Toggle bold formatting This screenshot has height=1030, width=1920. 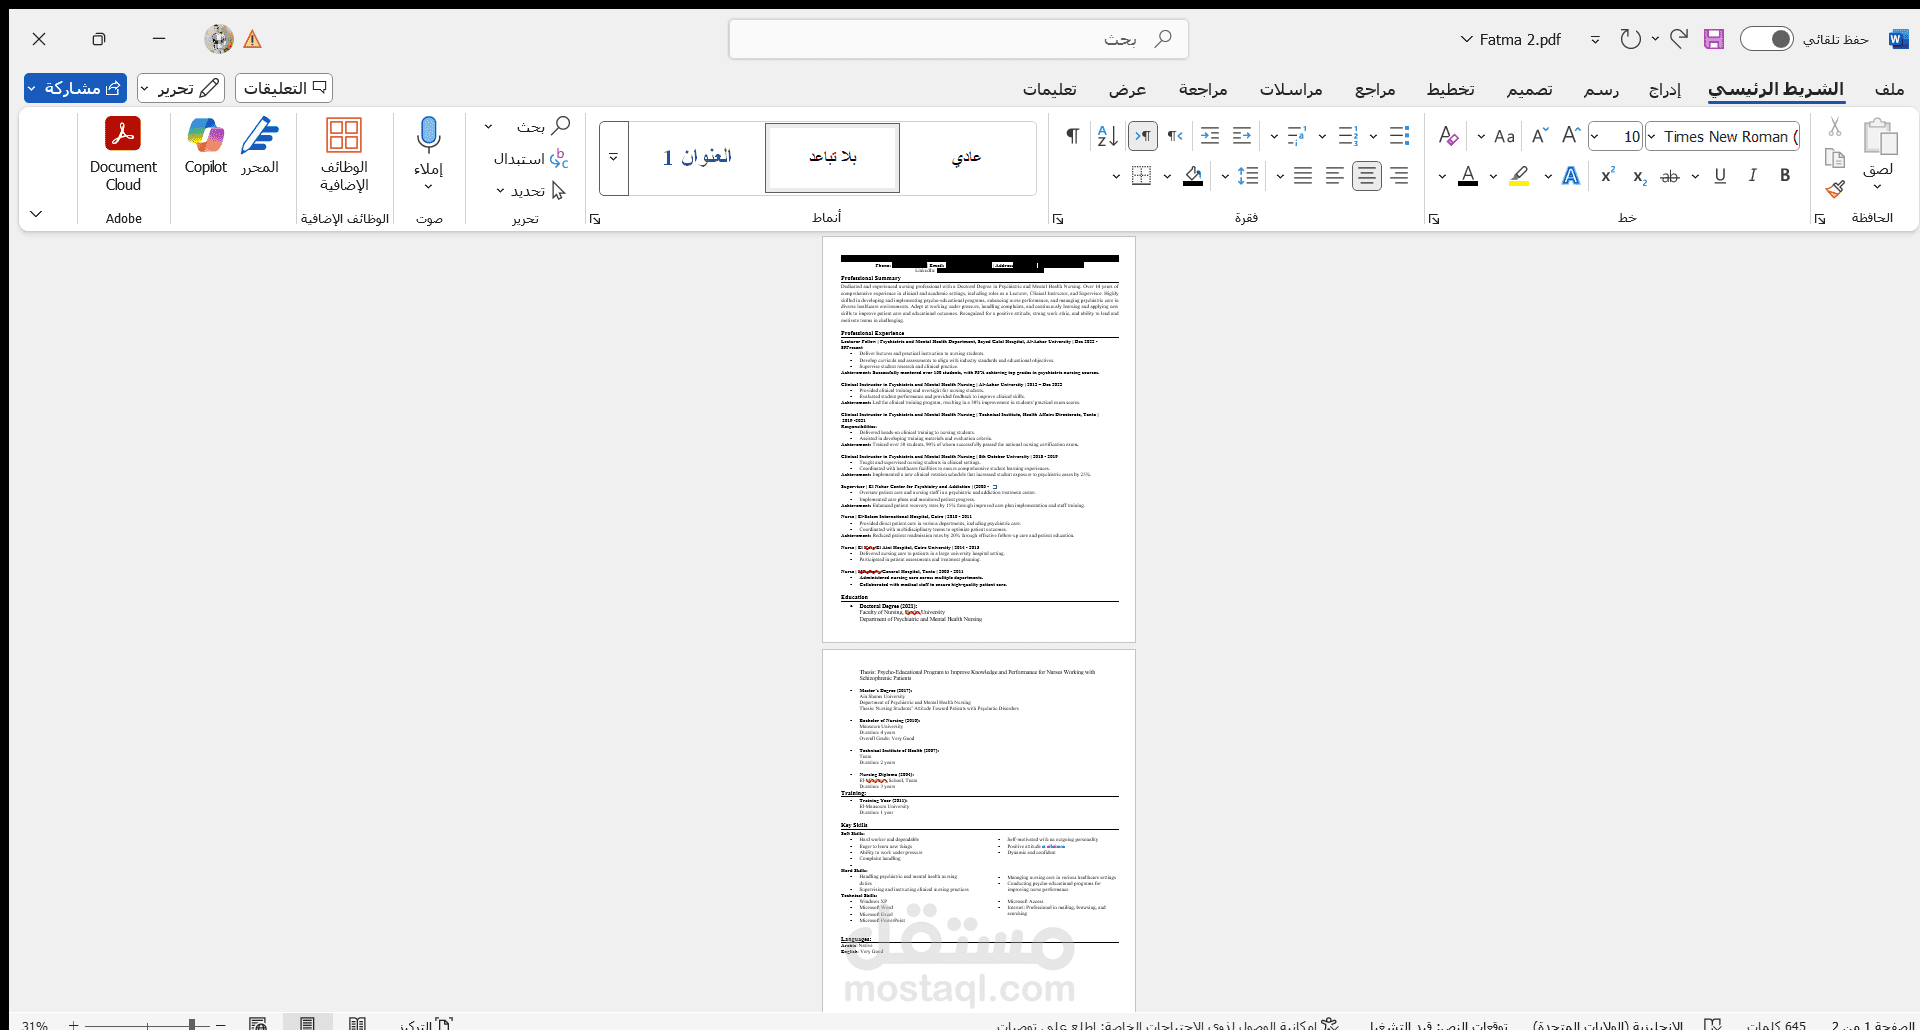[1785, 176]
